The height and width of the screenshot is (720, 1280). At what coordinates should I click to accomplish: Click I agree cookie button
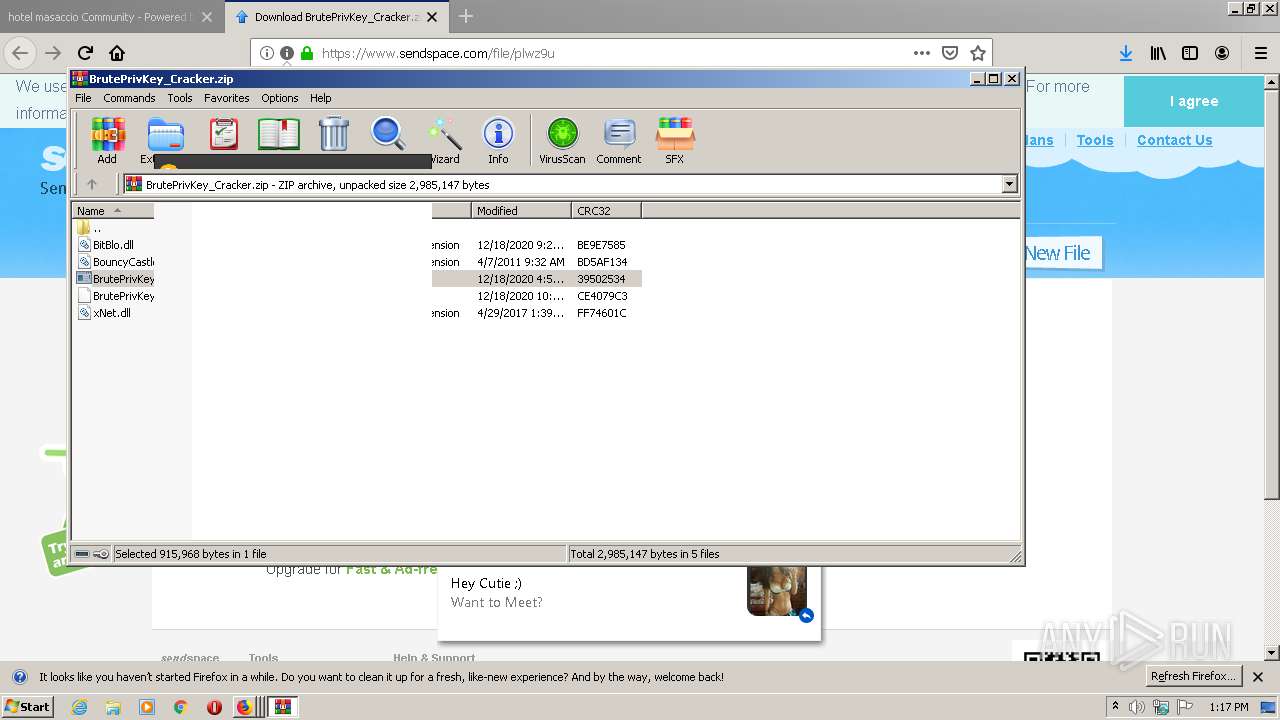point(1194,101)
